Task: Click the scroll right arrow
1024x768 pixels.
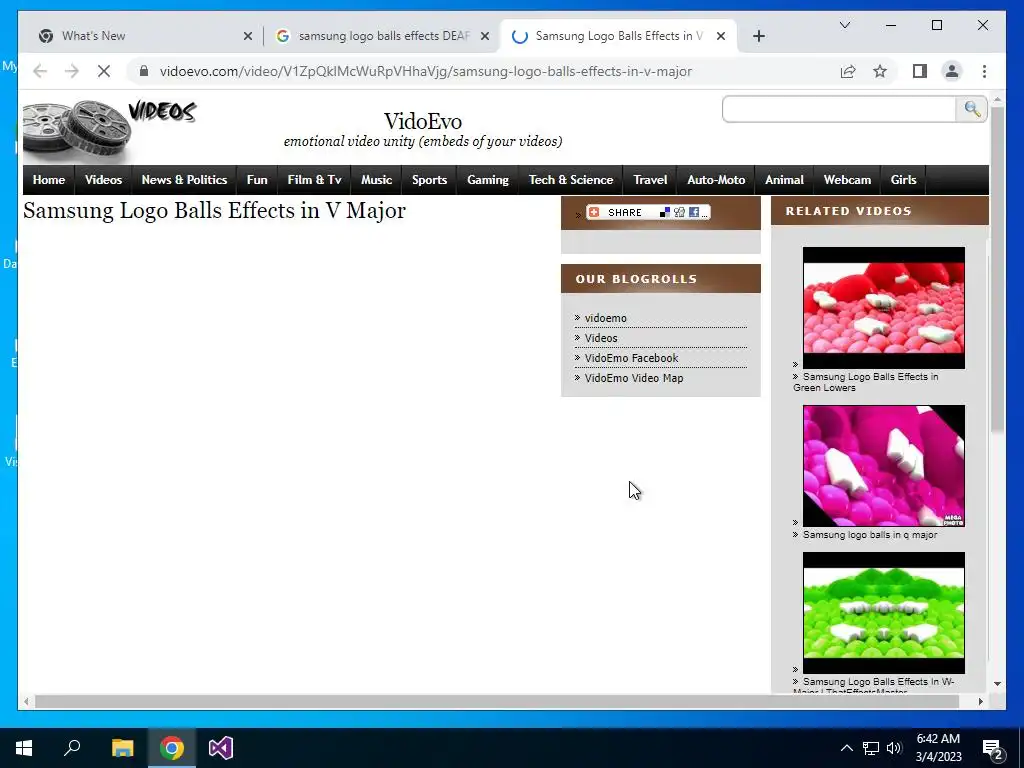Action: coord(980,701)
